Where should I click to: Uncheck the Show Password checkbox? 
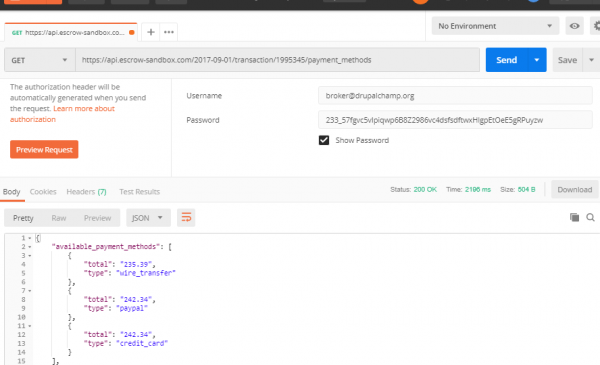tap(324, 140)
